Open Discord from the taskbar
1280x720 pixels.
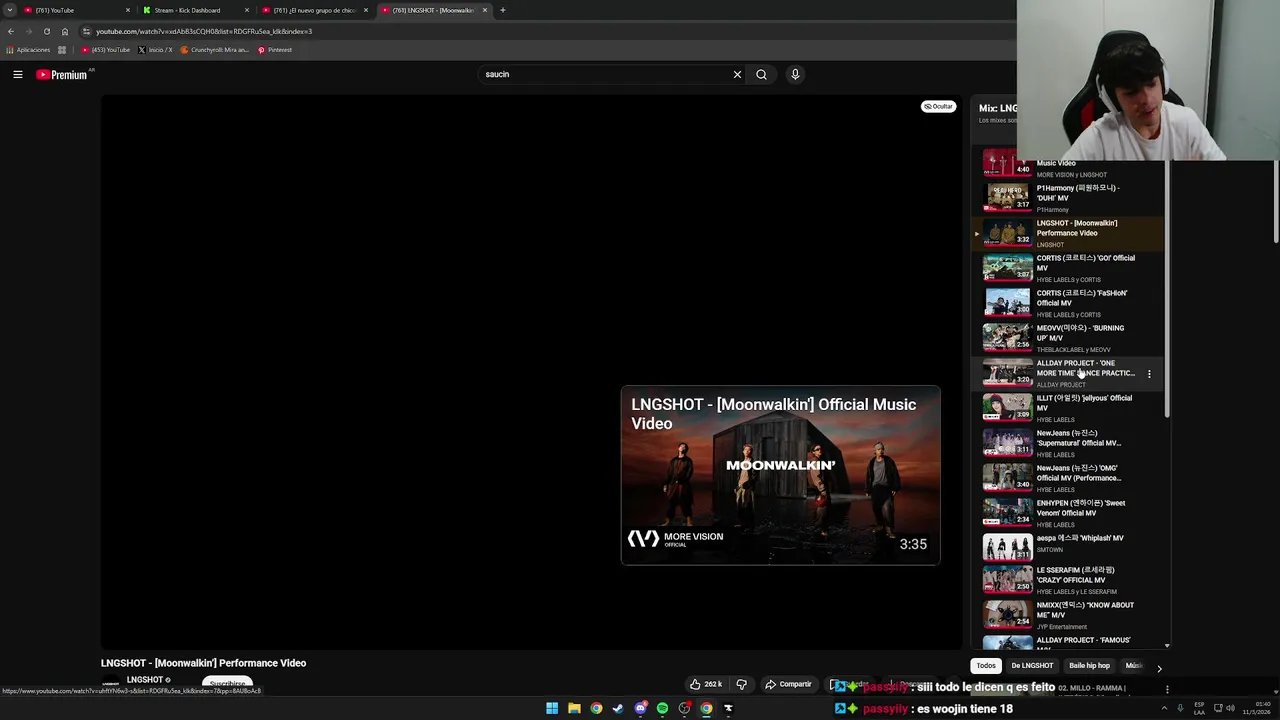point(640,708)
